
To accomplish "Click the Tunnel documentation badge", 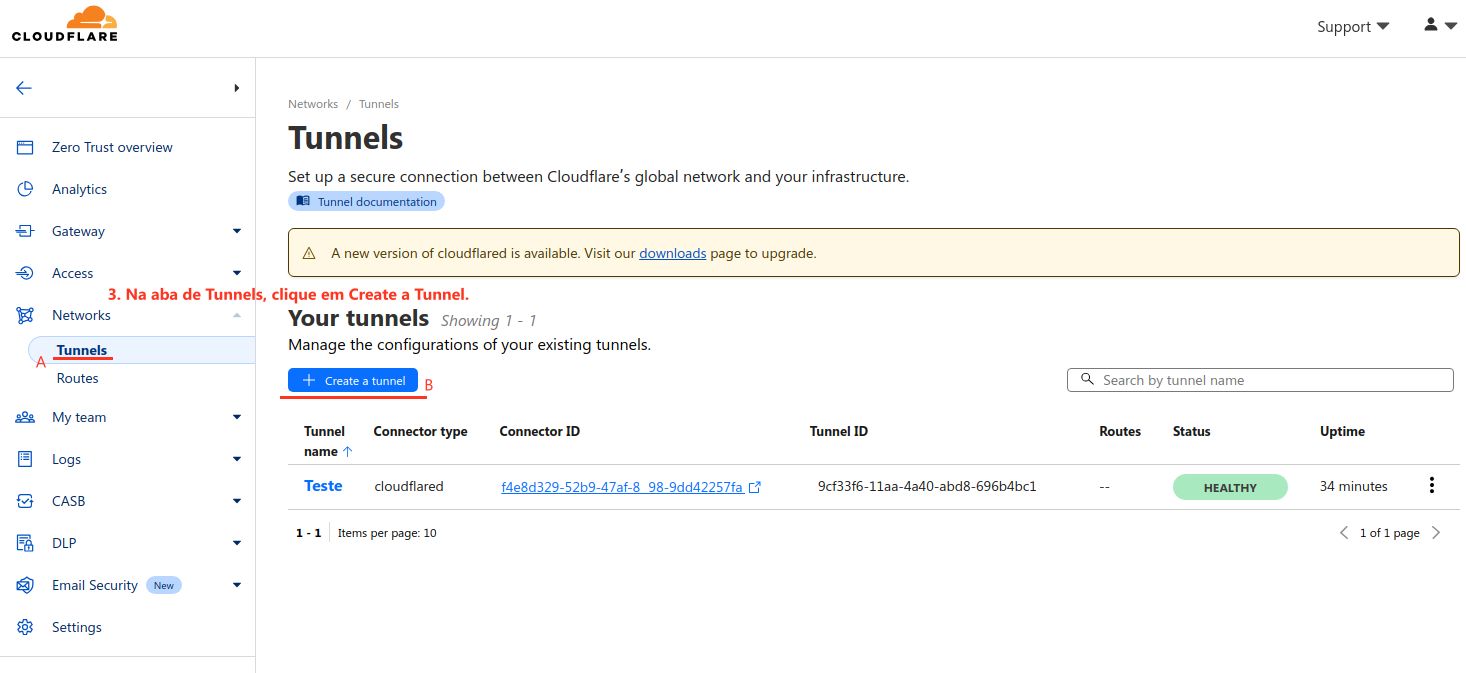I will [366, 201].
